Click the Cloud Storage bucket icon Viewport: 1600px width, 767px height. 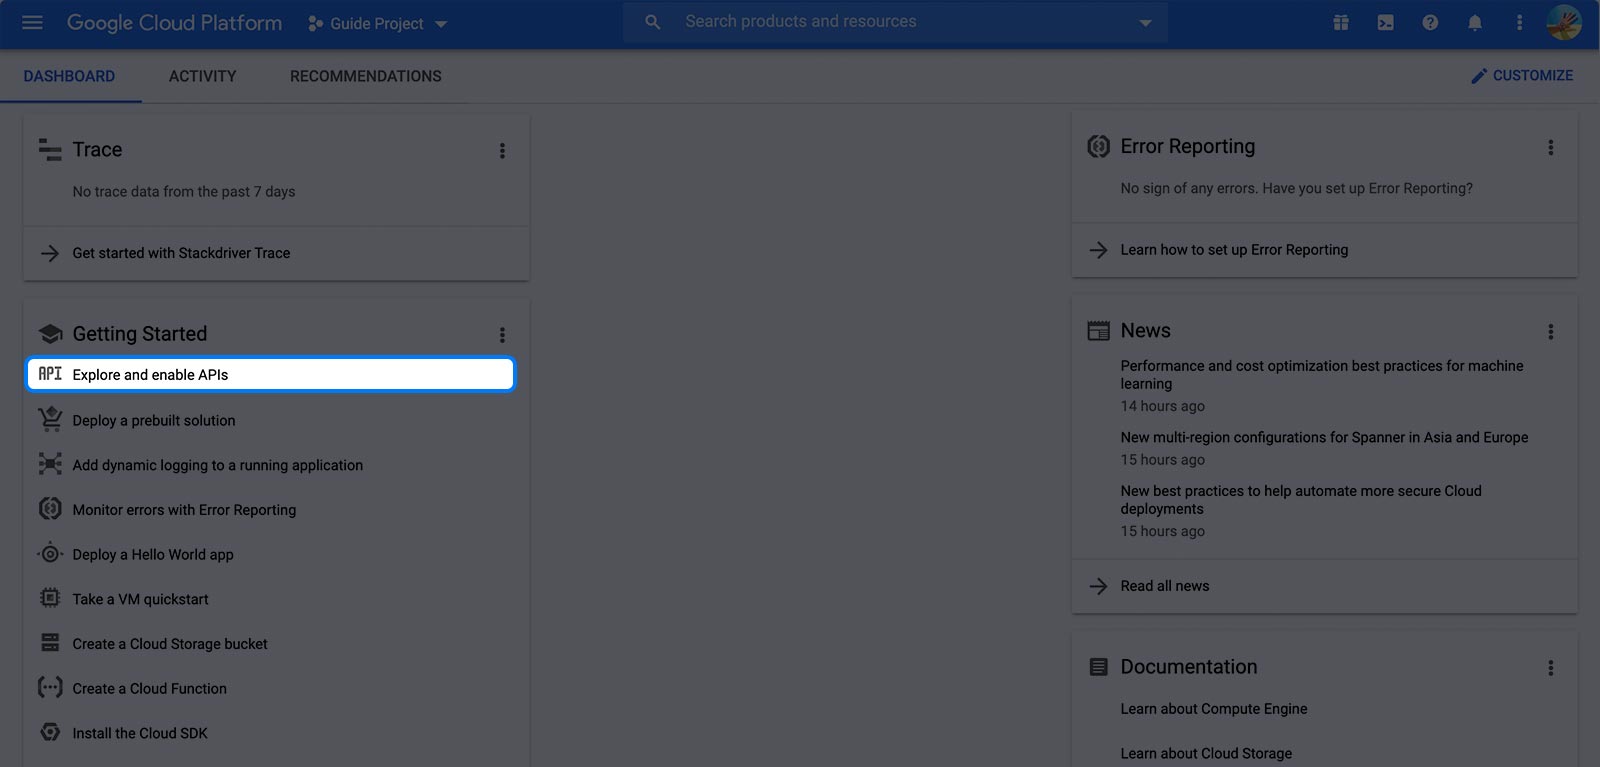pyautogui.click(x=50, y=643)
